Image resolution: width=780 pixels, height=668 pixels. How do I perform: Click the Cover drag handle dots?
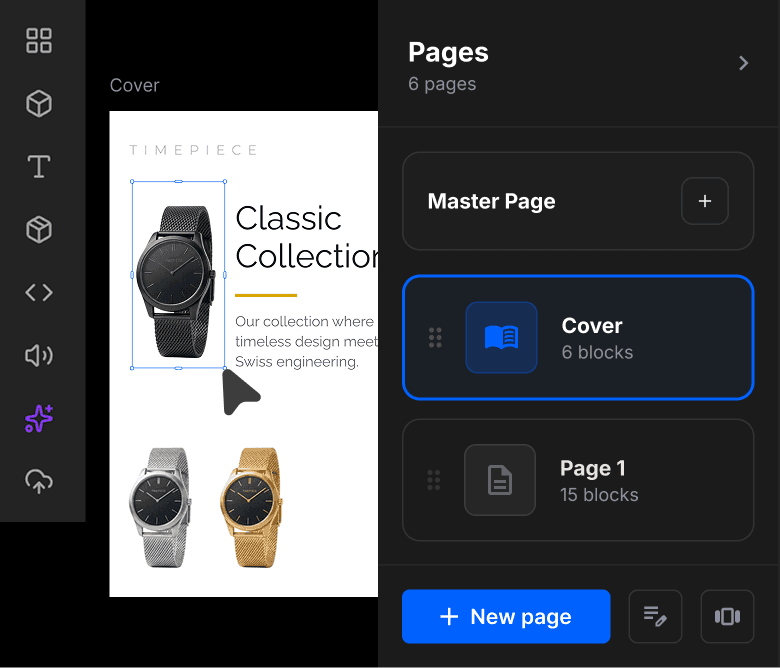click(435, 338)
